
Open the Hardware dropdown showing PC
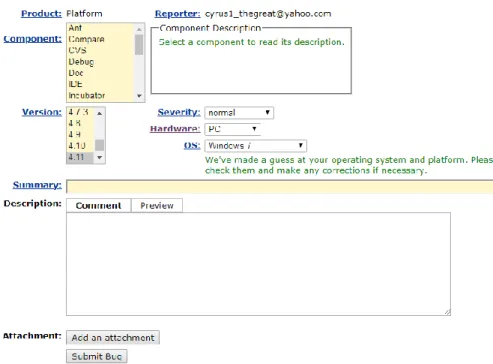point(232,129)
